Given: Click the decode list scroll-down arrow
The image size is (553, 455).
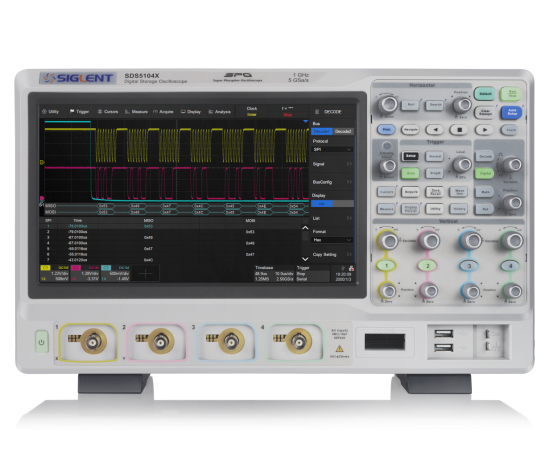Looking at the screenshot, I should [x=305, y=259].
